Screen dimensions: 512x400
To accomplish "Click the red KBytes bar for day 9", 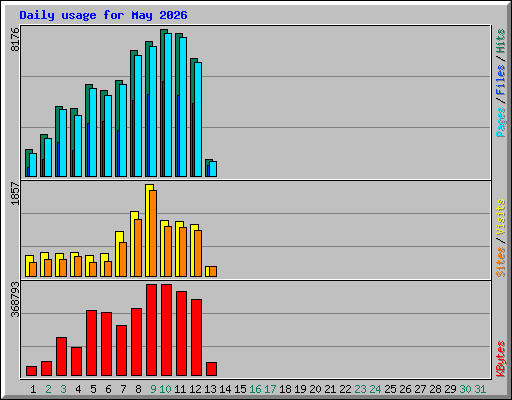I will tap(151, 330).
